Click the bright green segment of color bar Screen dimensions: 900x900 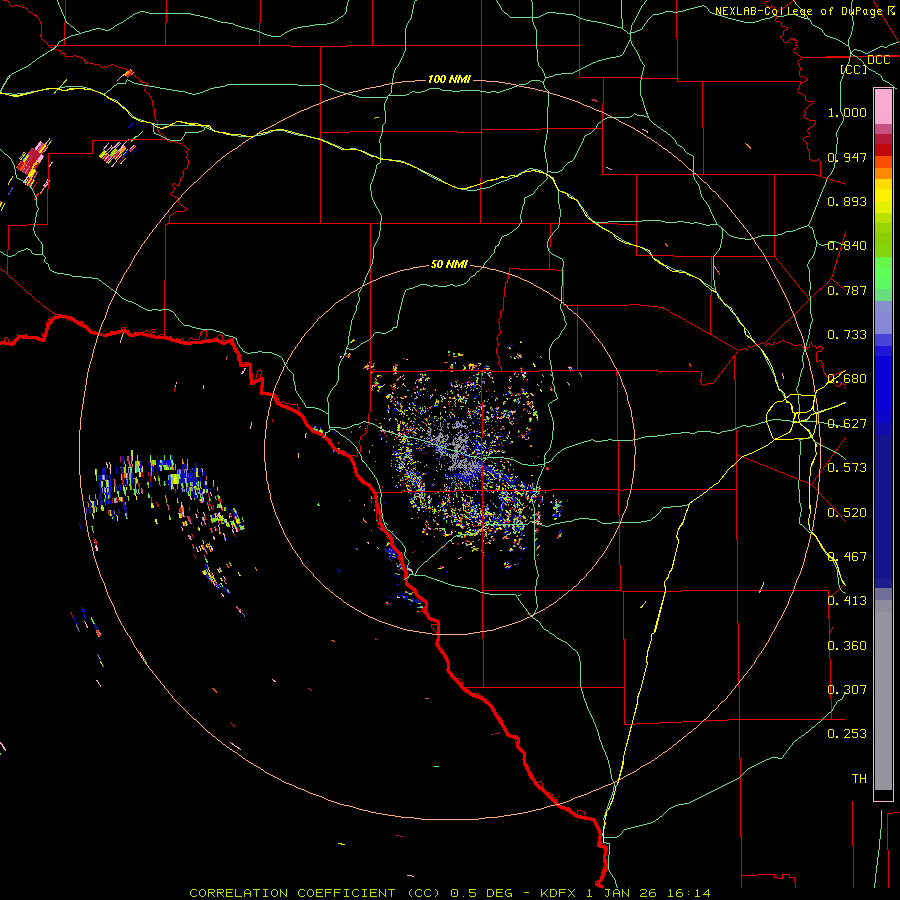[883, 273]
